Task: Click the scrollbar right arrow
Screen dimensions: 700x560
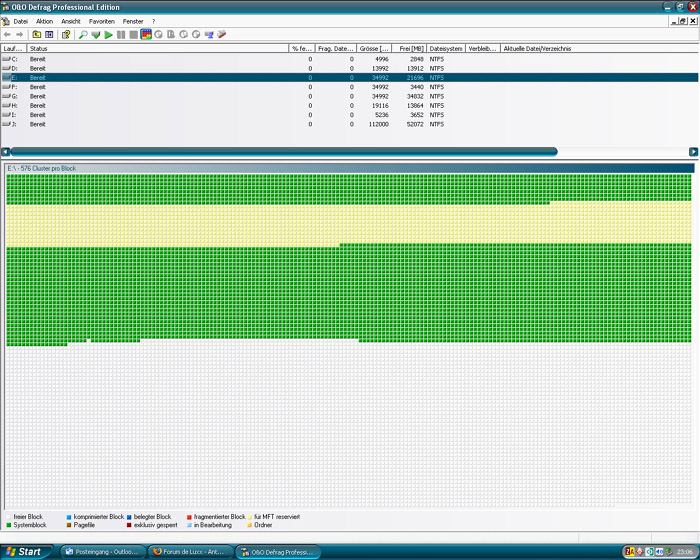Action: 693,152
